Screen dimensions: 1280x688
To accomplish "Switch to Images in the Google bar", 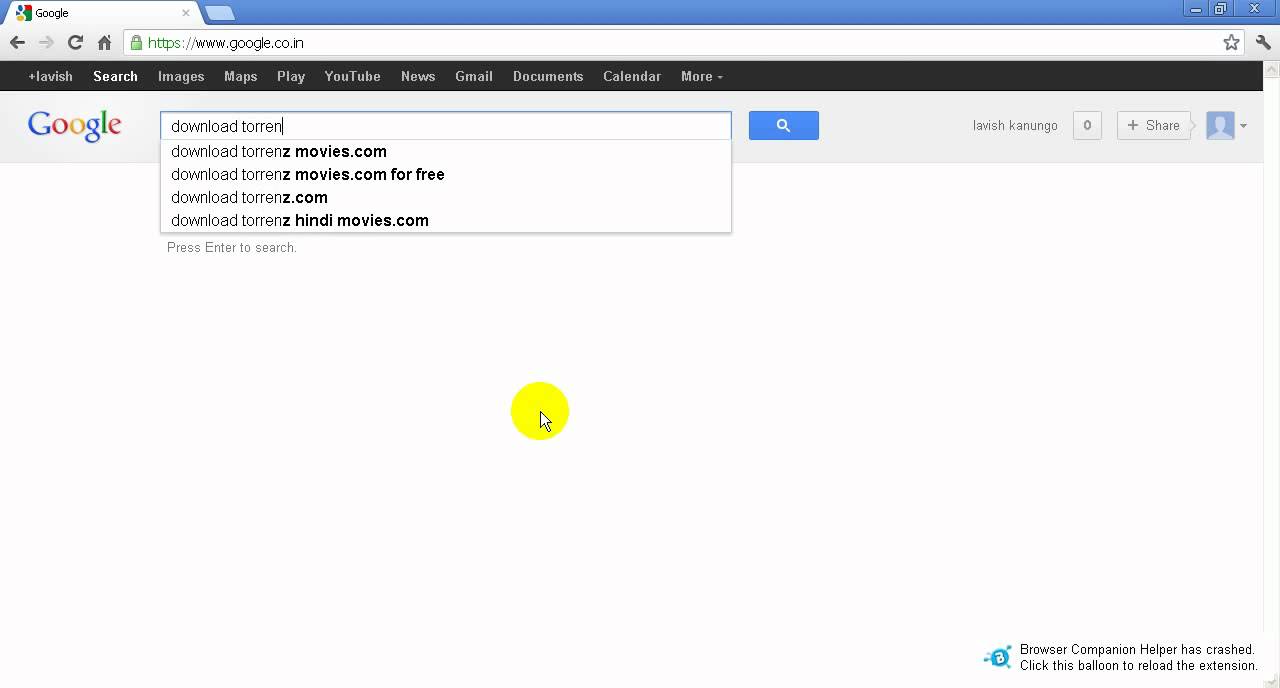I will [181, 76].
